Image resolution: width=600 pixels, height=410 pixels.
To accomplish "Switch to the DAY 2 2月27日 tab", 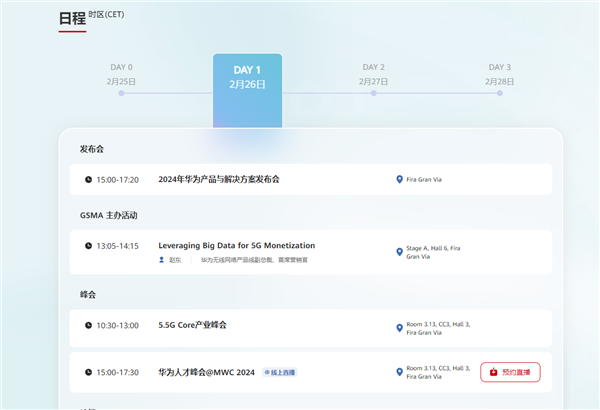I will point(373,74).
